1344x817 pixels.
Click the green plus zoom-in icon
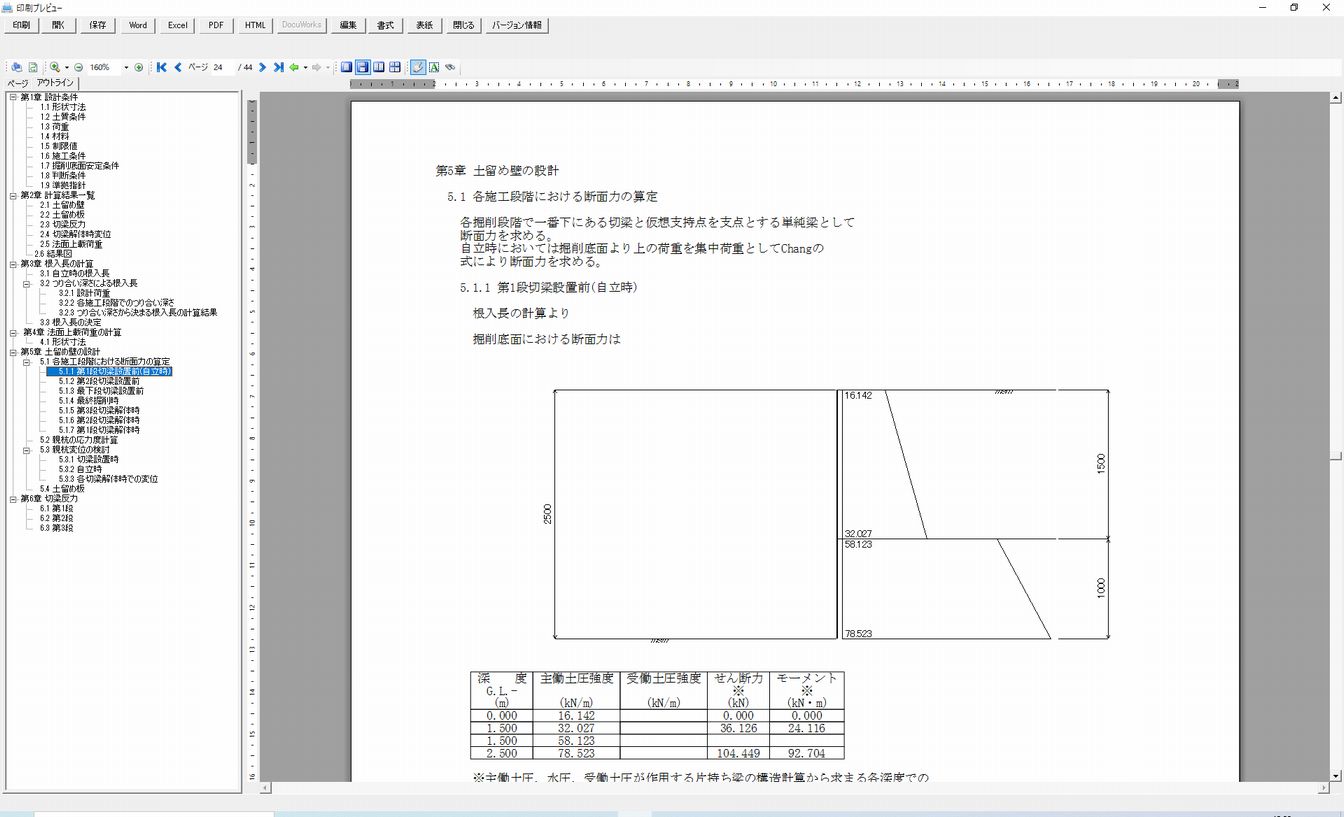click(139, 67)
